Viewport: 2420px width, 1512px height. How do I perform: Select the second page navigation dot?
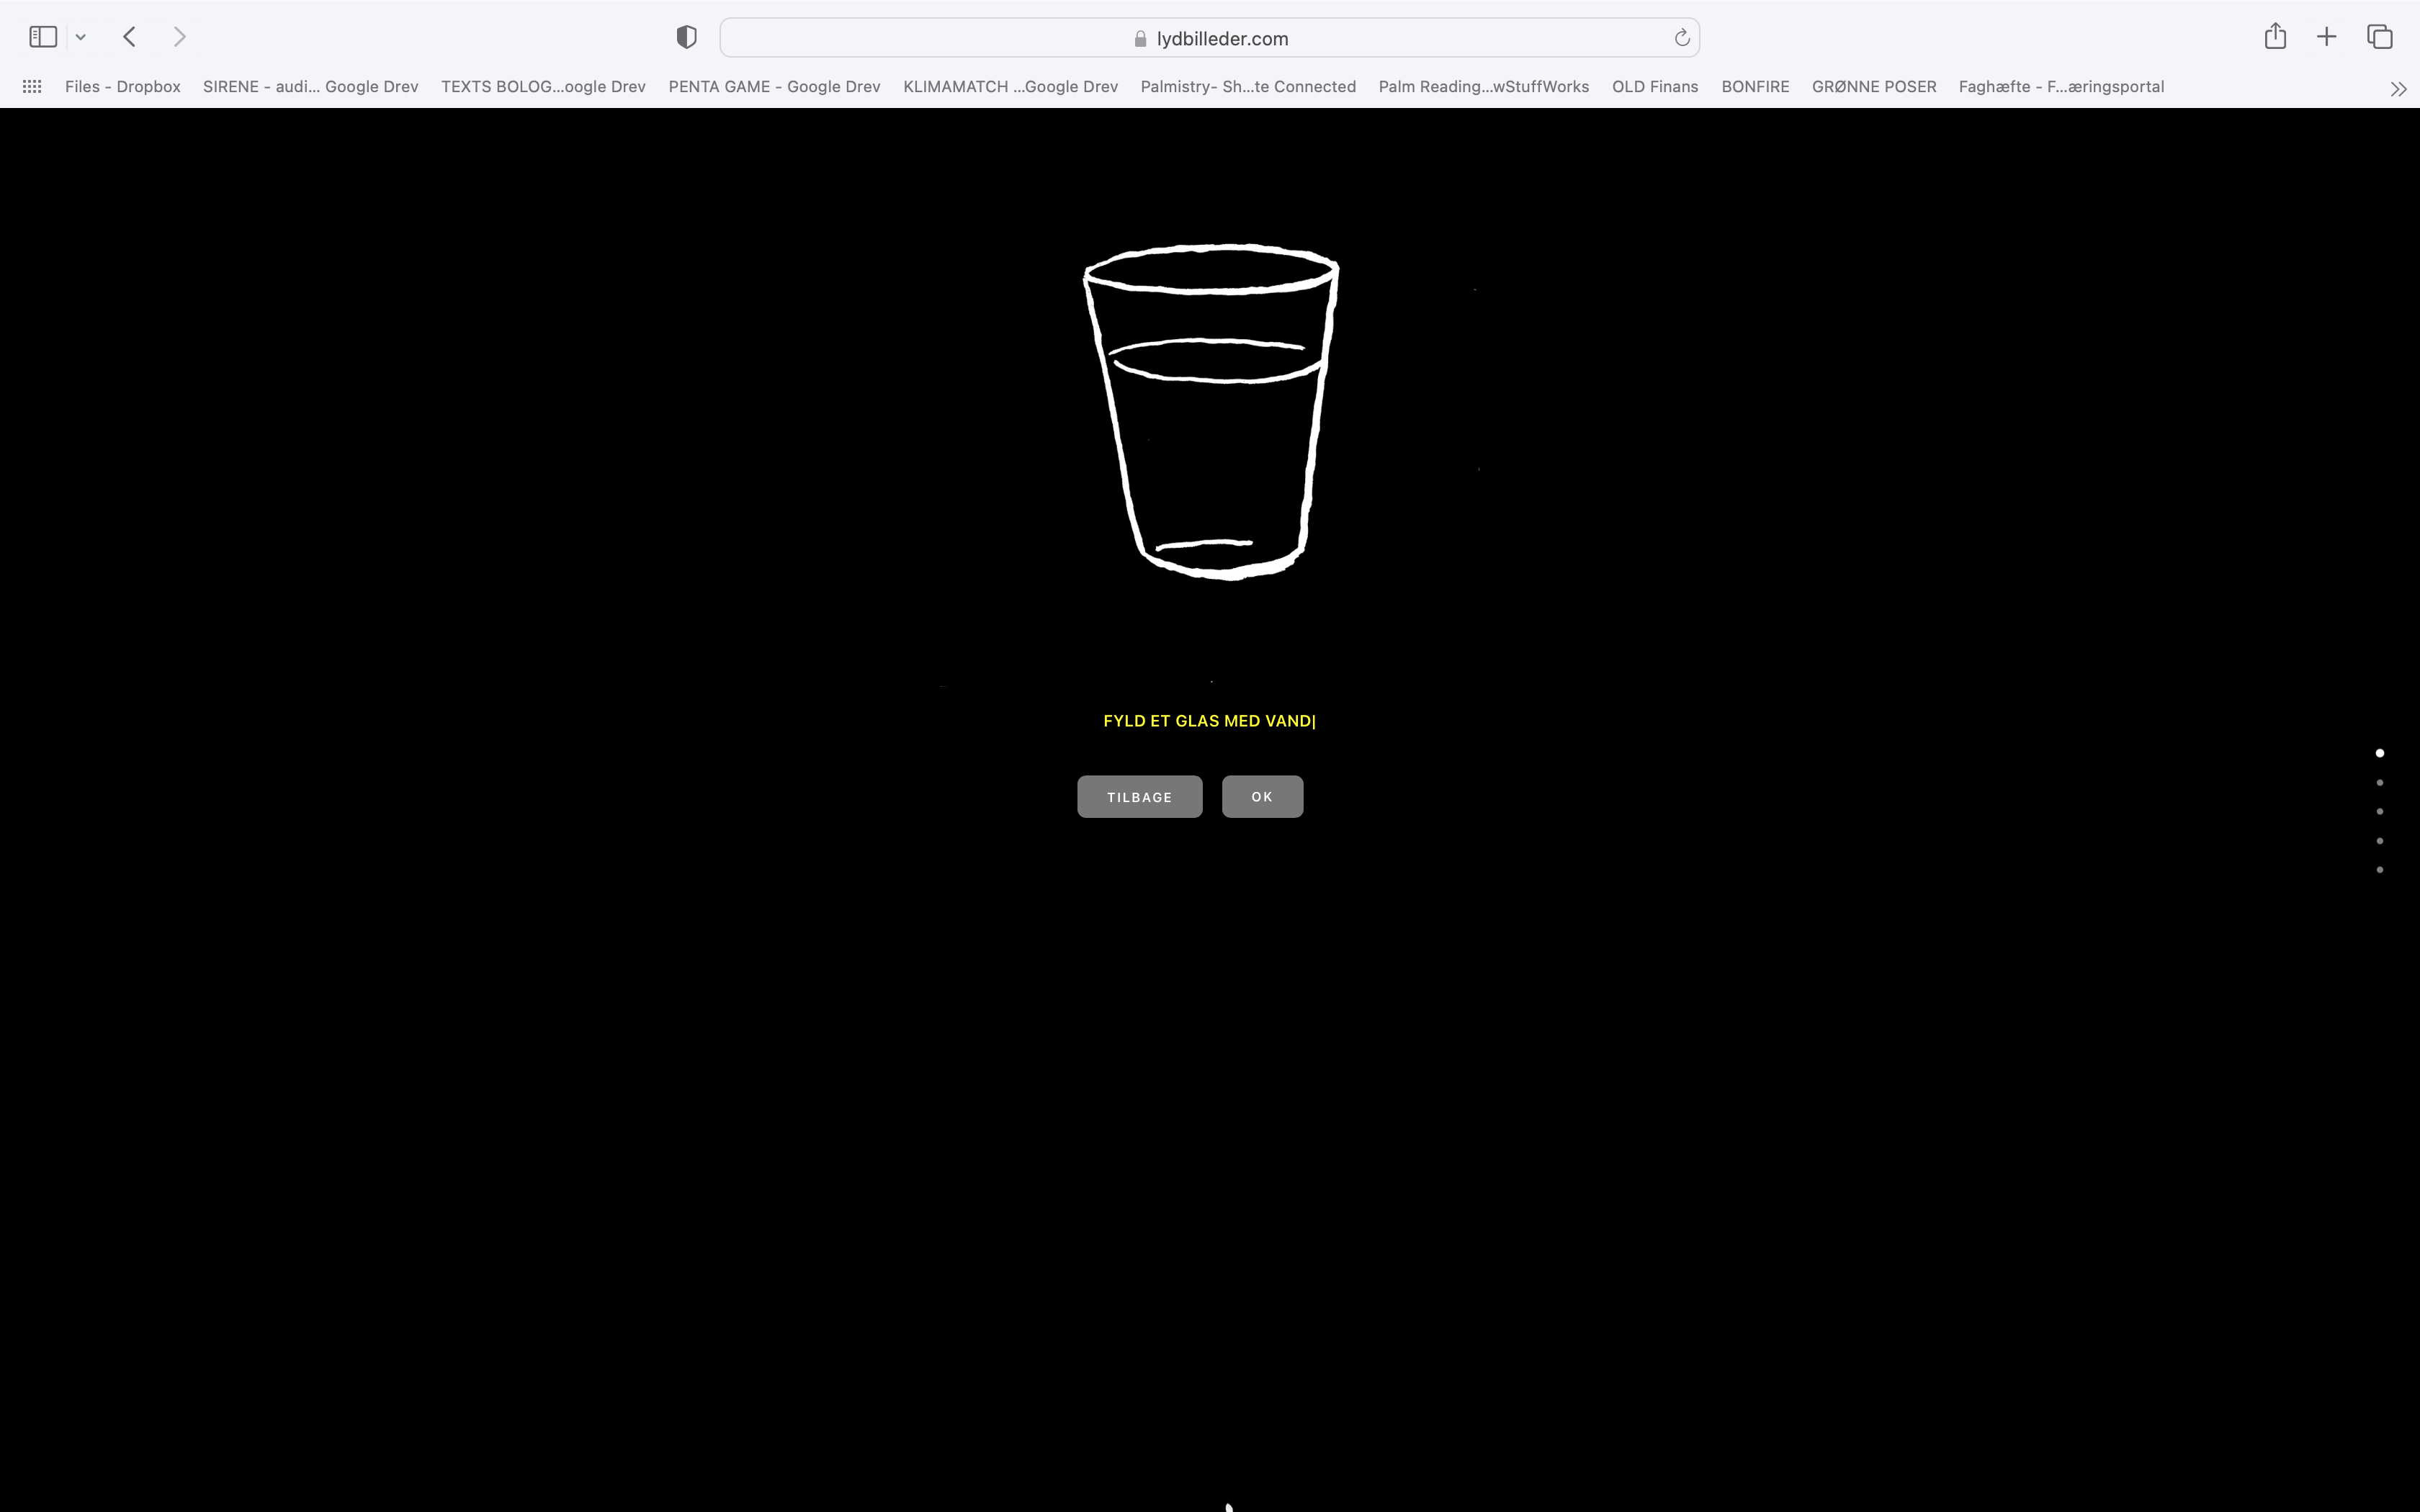click(x=2380, y=783)
